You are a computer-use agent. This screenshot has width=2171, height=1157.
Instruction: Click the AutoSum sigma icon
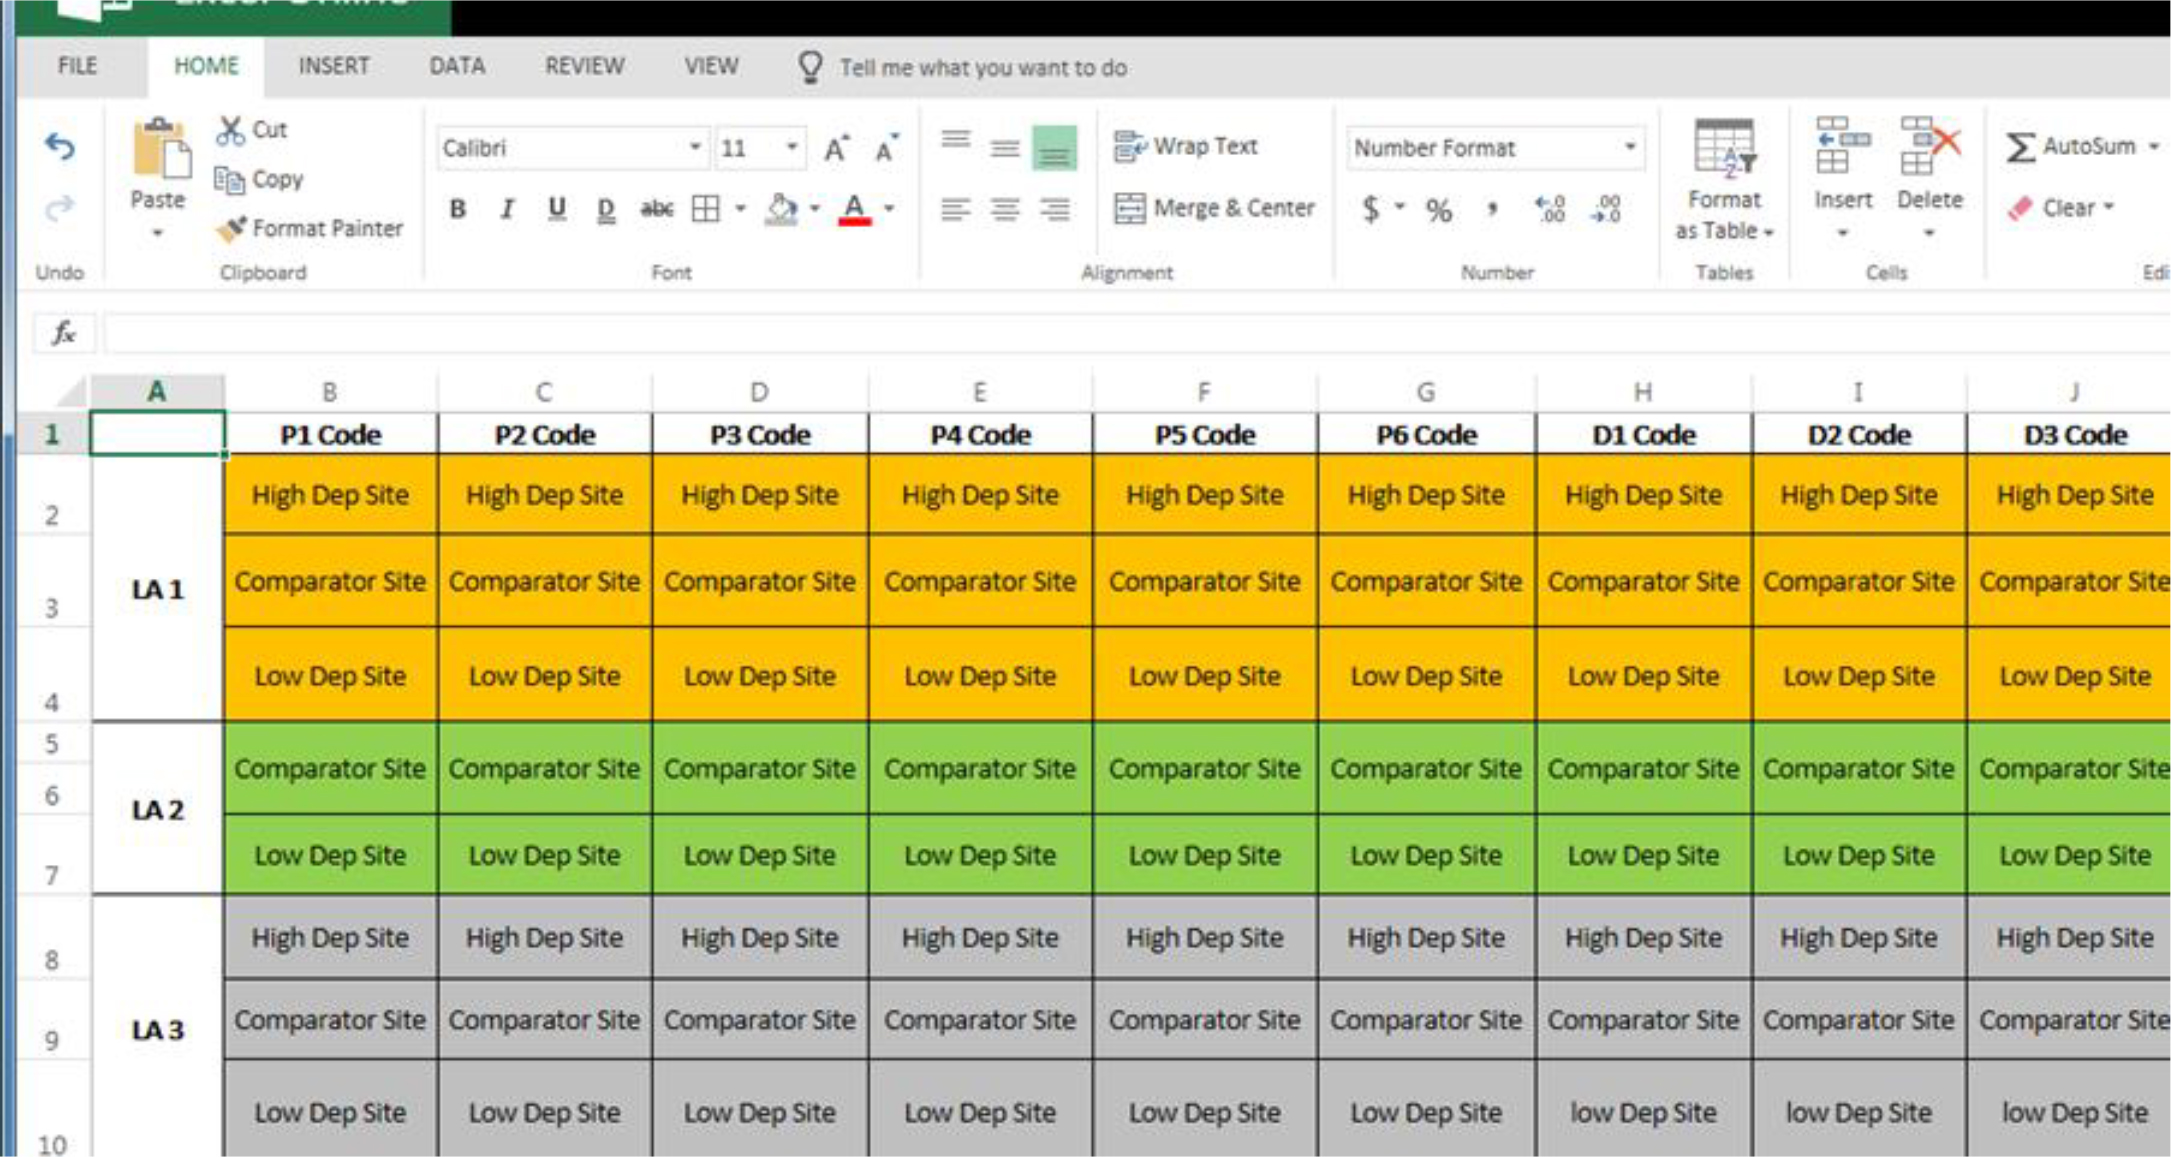[2020, 148]
